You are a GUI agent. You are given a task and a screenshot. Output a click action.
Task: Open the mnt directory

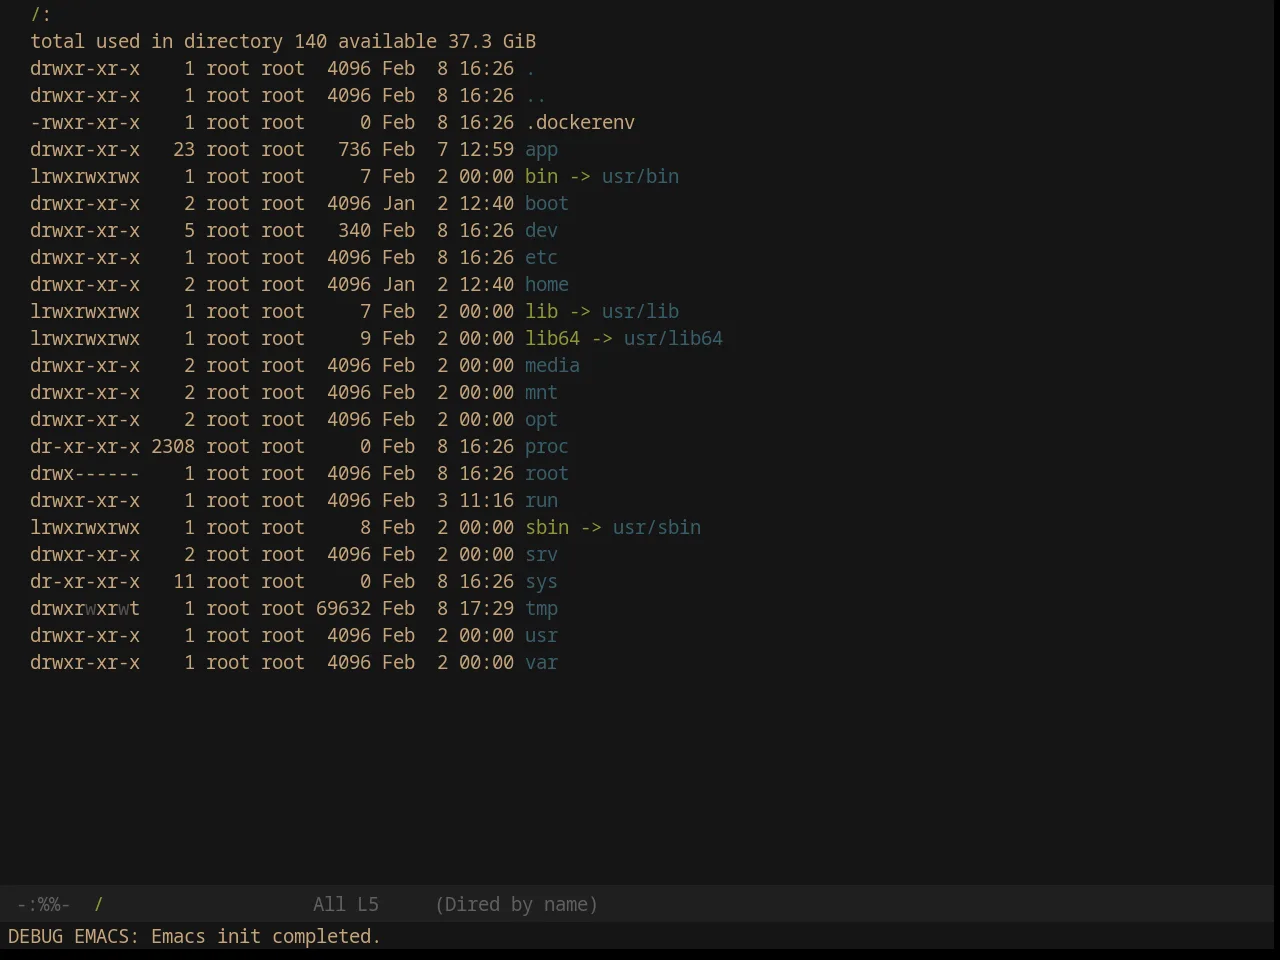(541, 393)
